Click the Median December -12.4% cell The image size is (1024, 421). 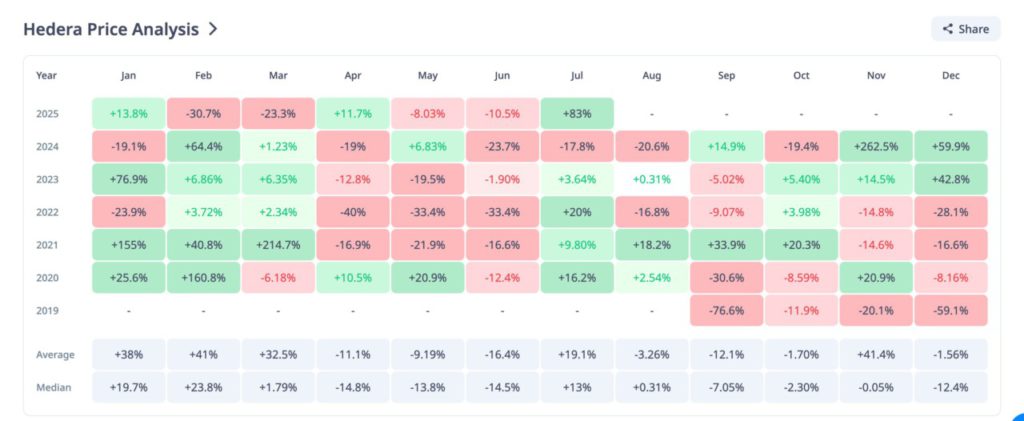(952, 387)
